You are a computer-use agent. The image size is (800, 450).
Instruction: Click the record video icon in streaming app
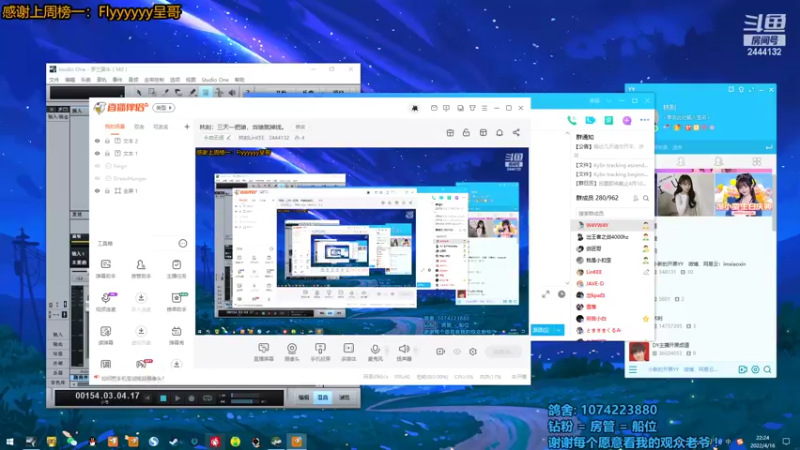[x=440, y=352]
